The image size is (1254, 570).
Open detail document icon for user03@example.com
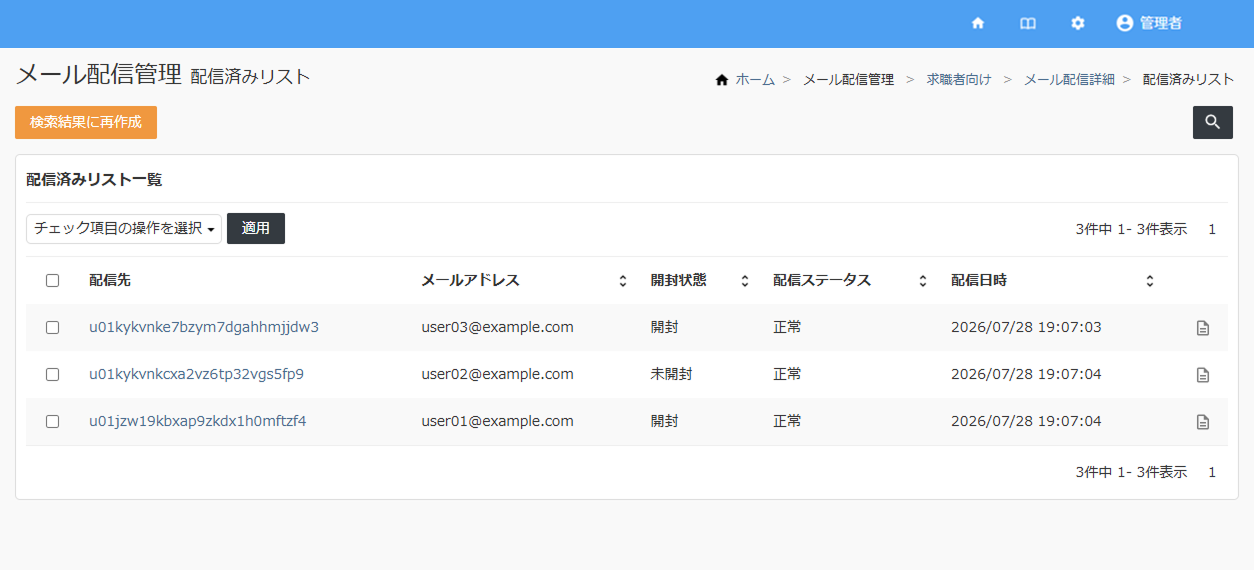click(x=1203, y=328)
